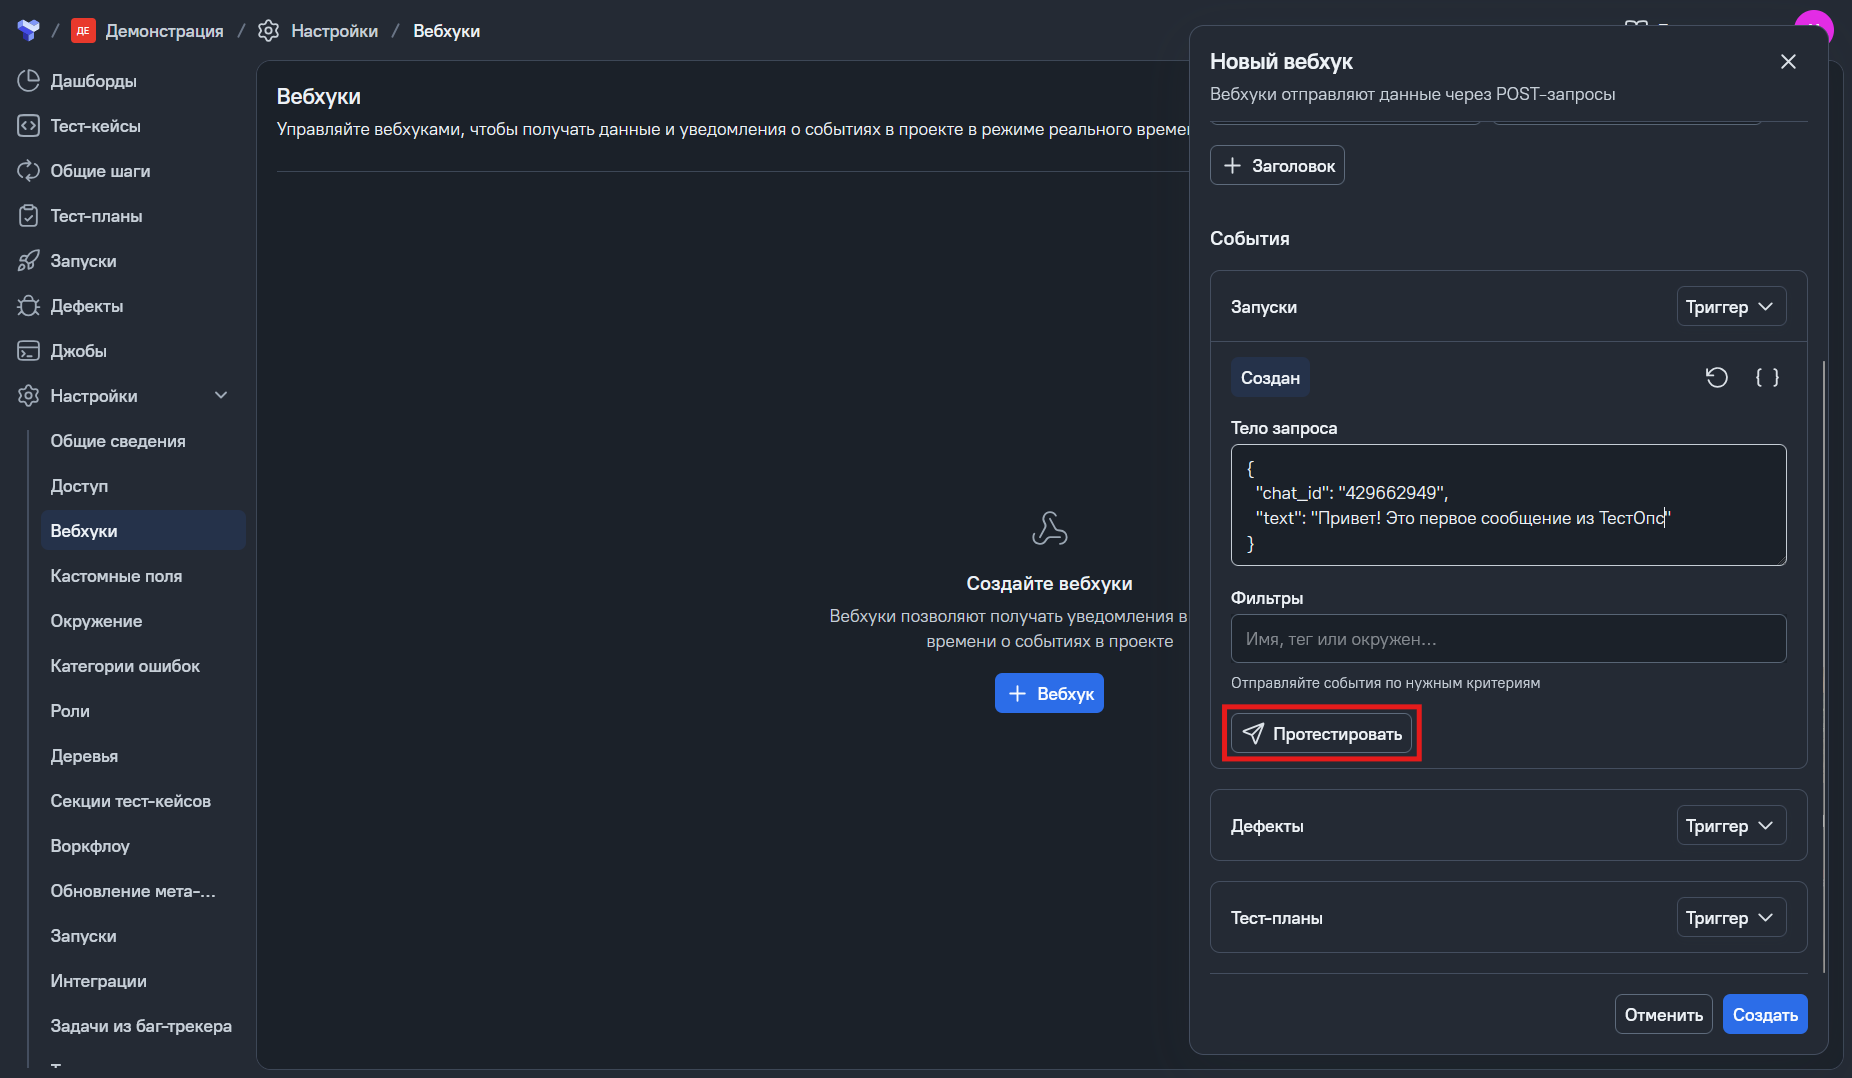
Task: Open Джобы from the sidebar
Action: coord(78,351)
